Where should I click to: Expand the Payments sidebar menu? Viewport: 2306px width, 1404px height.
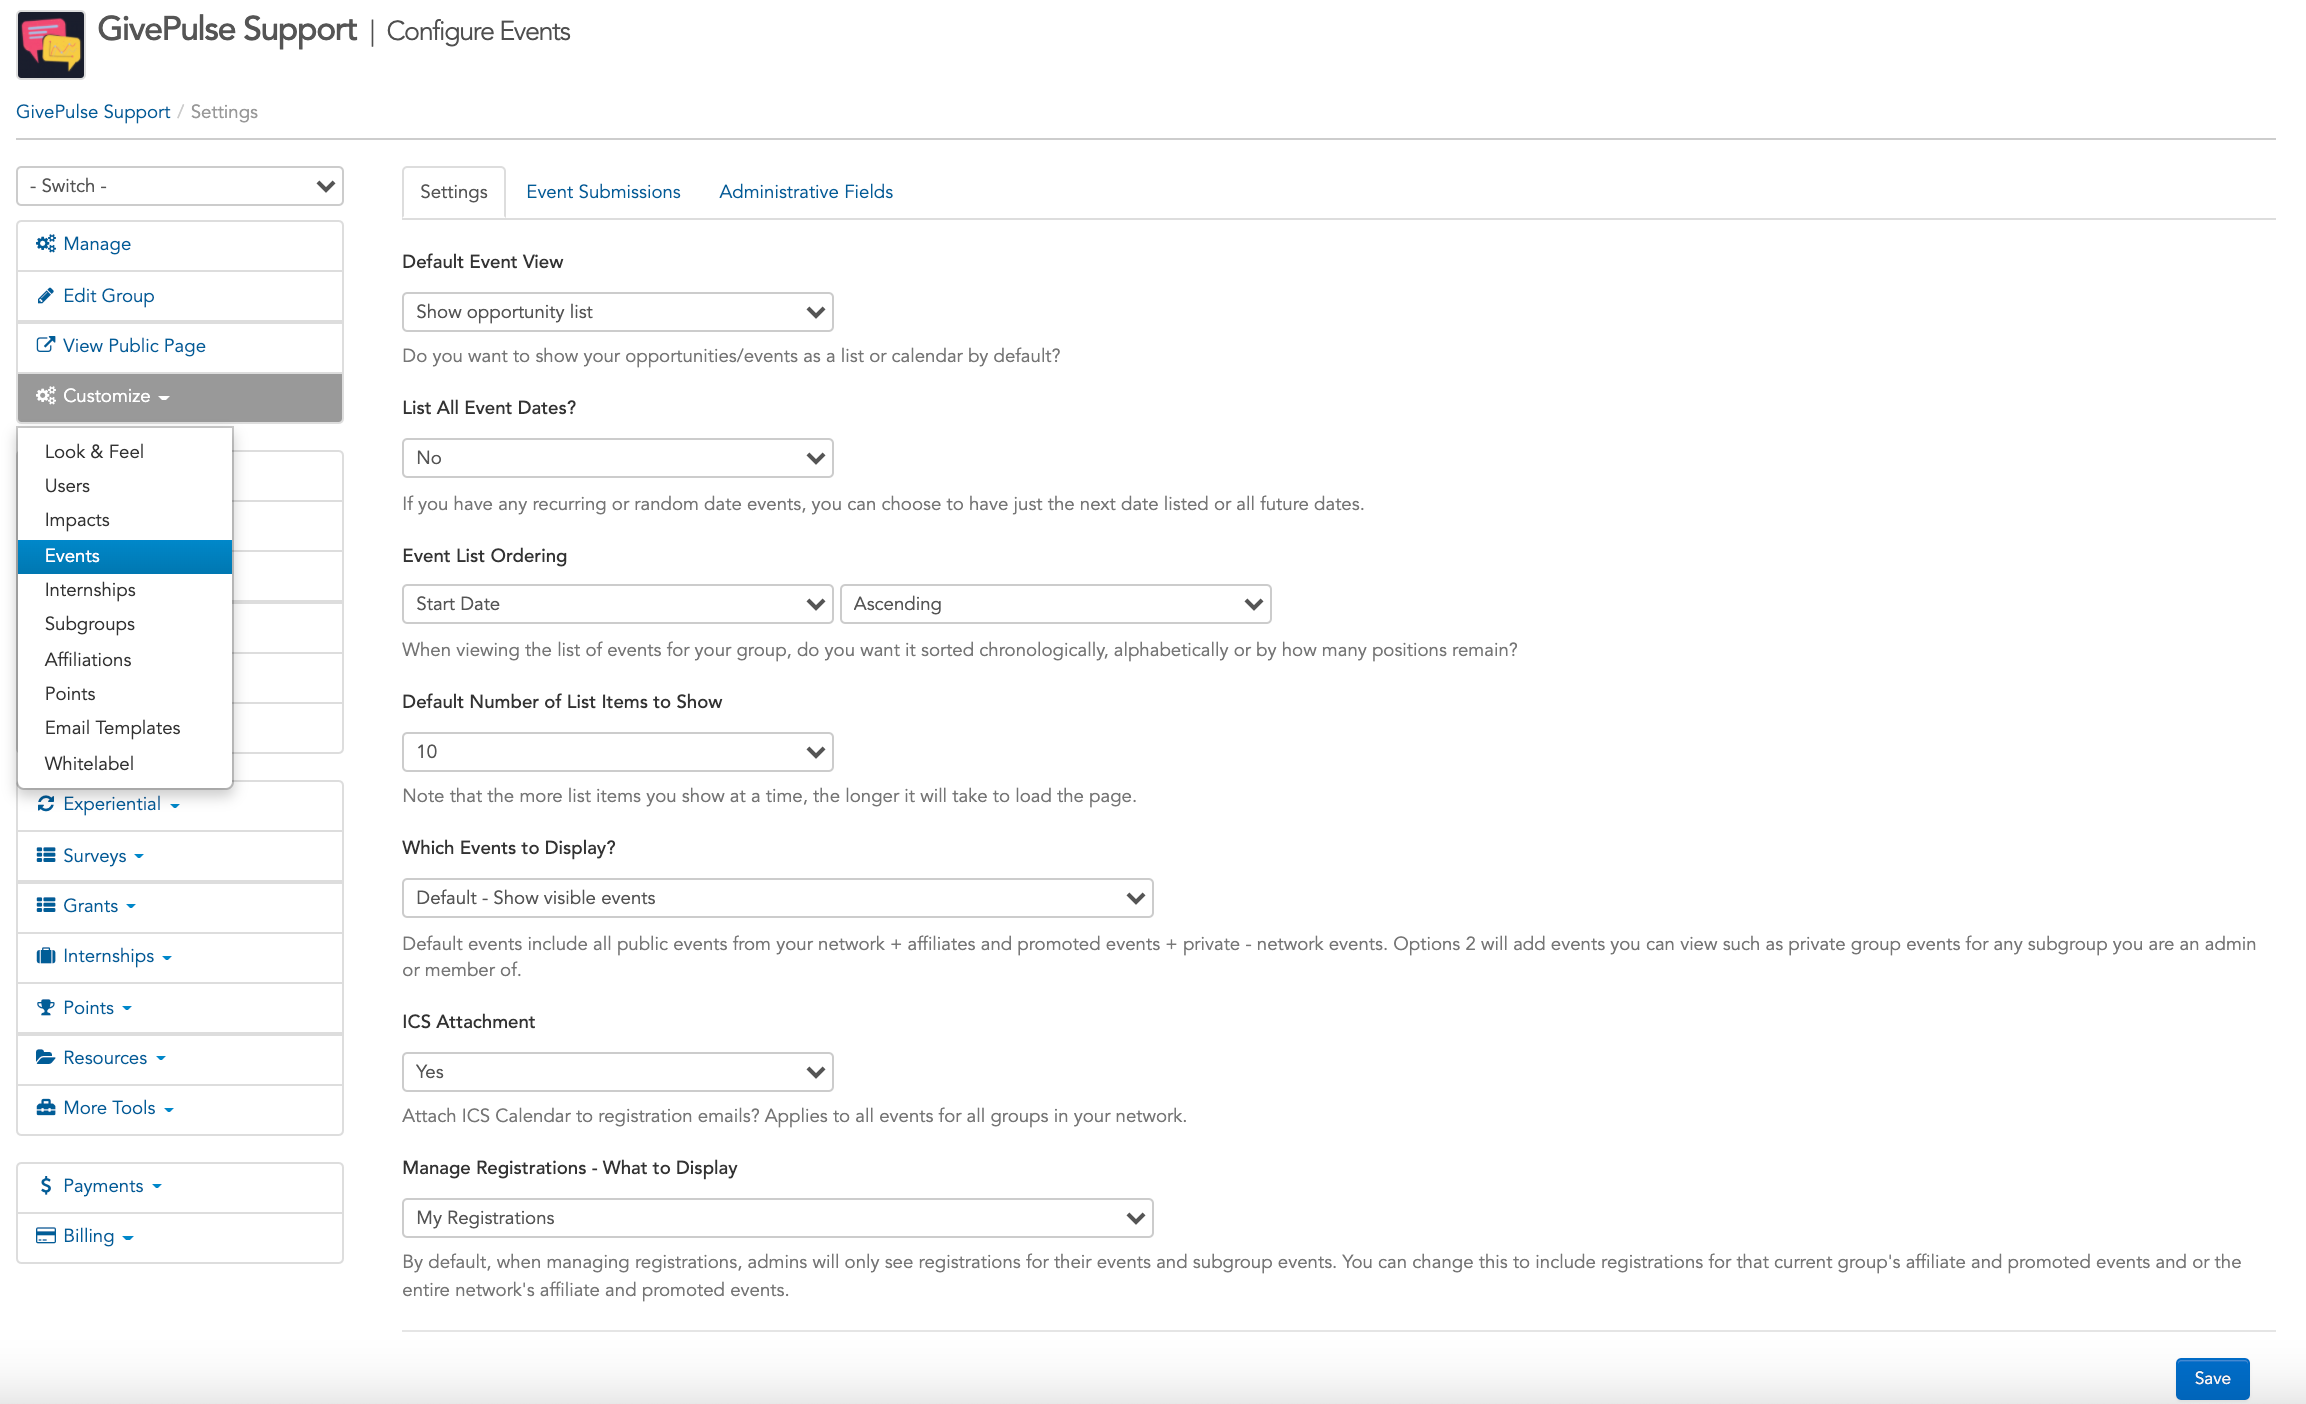(x=180, y=1187)
